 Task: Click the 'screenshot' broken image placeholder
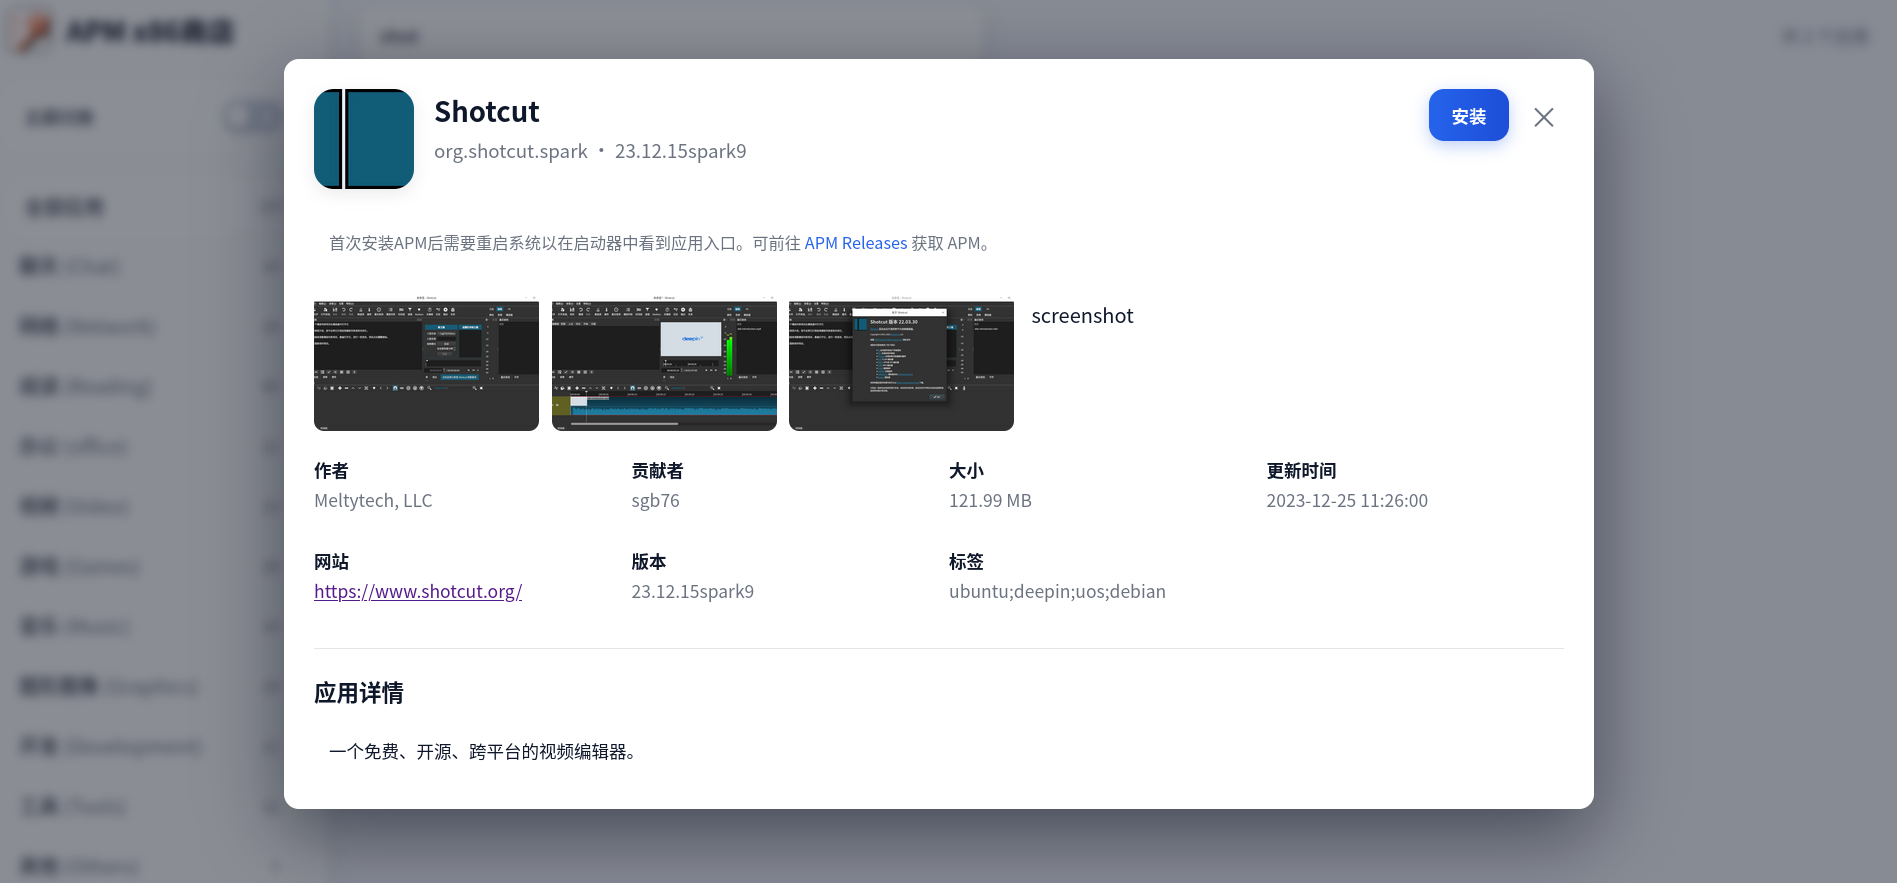1082,316
